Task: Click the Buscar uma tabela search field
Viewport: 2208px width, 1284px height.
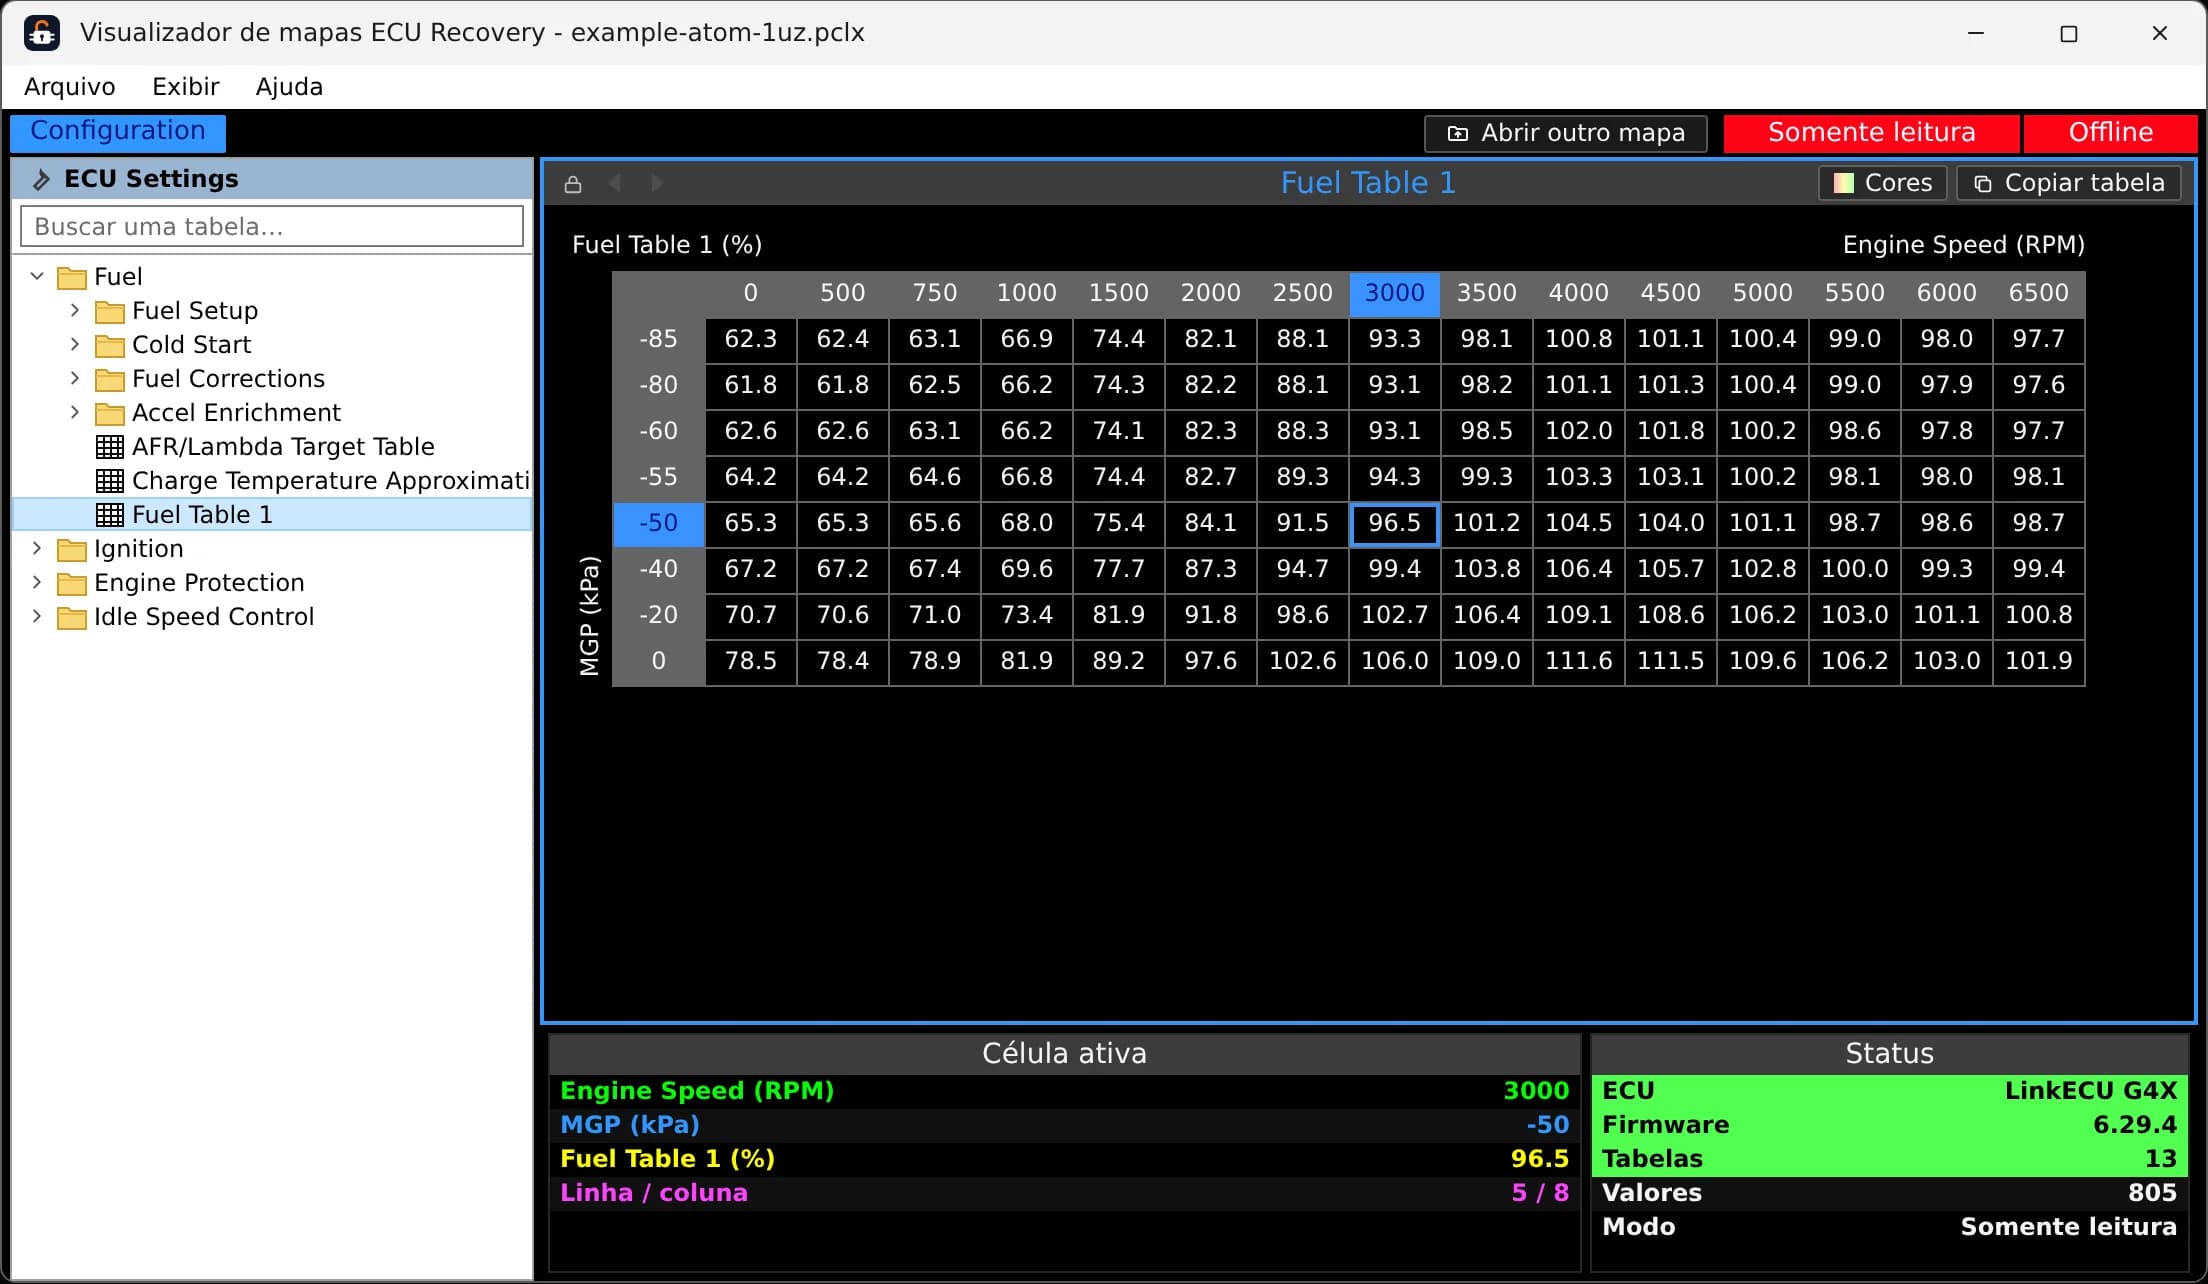Action: (x=272, y=226)
